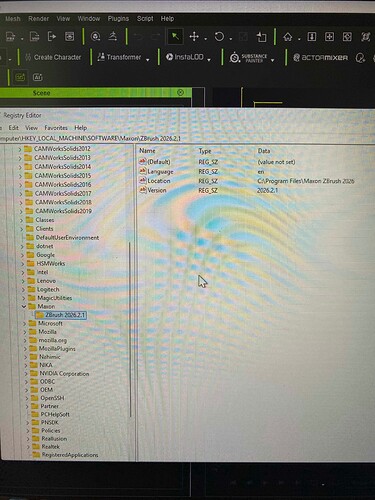Select the (Default) registry value
The height and width of the screenshot is (500, 375).
click(x=159, y=162)
